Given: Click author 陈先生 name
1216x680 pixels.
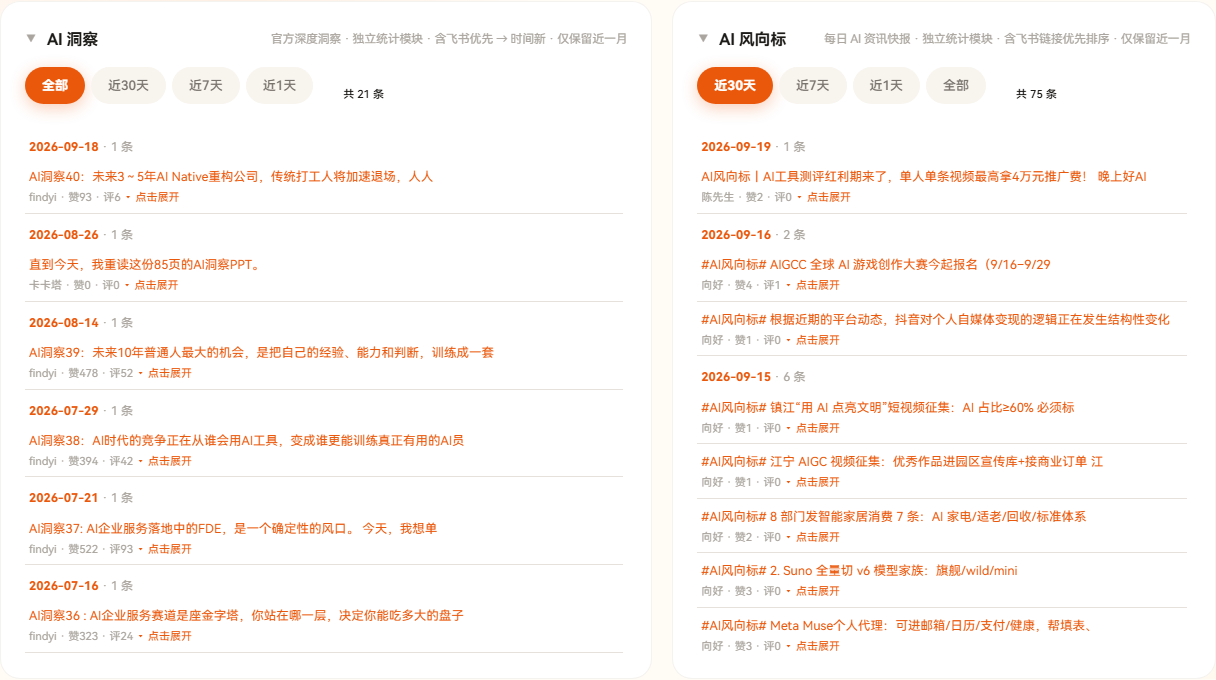Looking at the screenshot, I should click(x=717, y=197).
